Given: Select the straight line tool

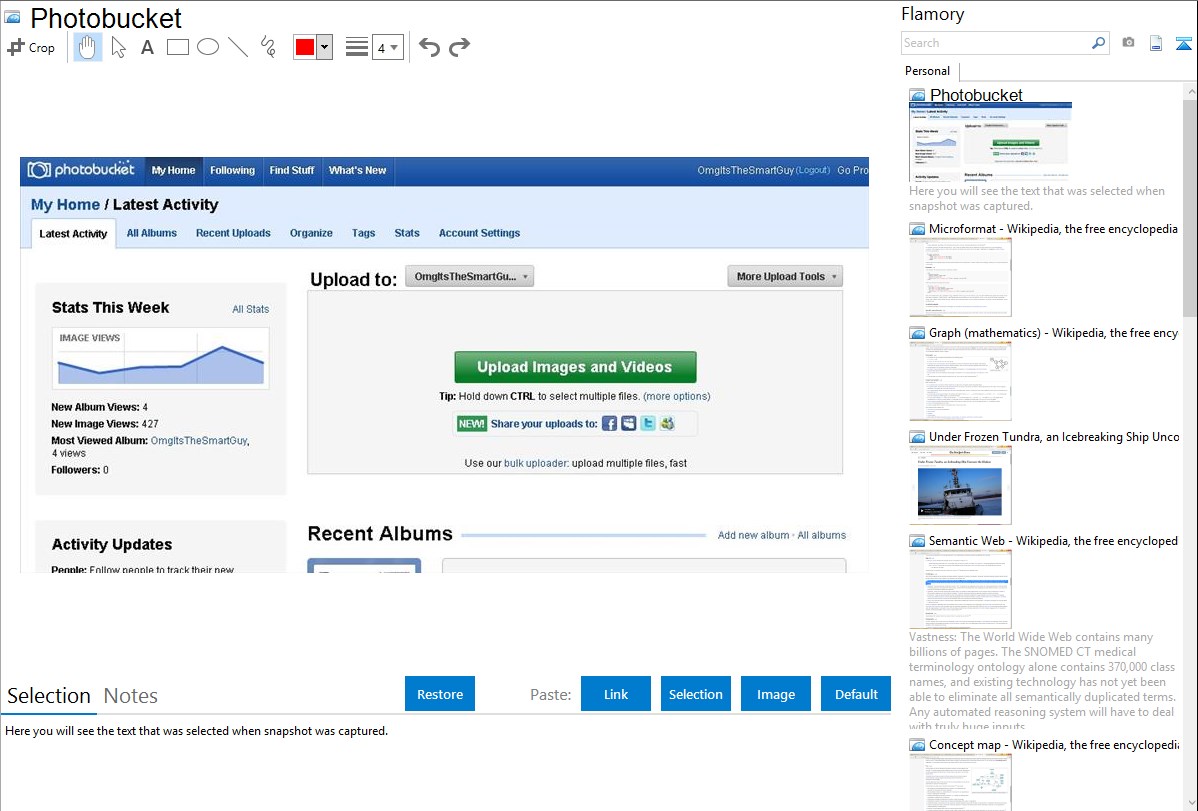Looking at the screenshot, I should [238, 47].
